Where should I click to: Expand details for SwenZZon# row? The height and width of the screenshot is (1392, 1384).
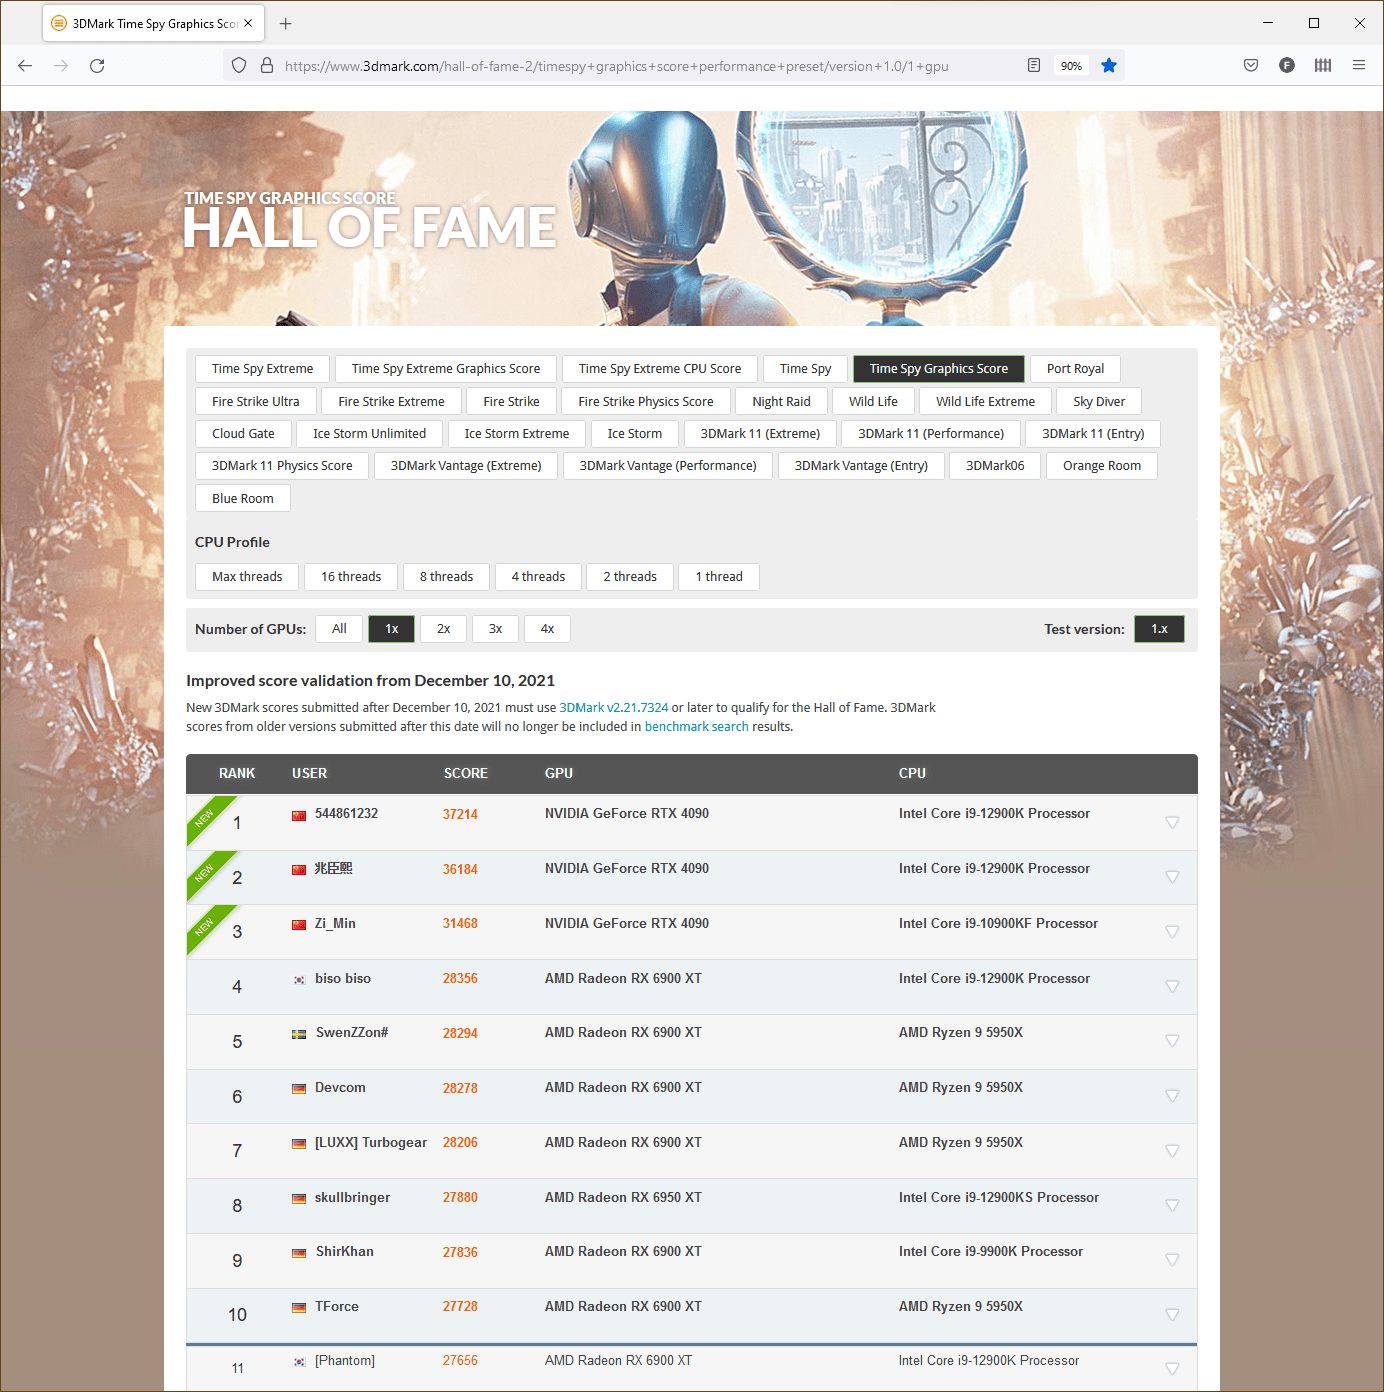1172,1041
